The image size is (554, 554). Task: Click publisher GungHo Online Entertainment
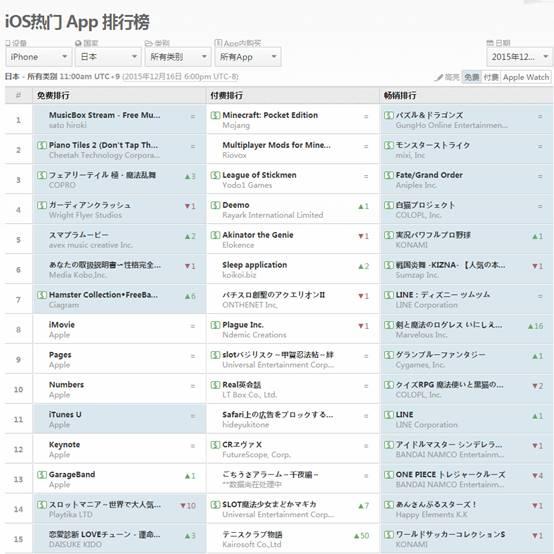click(x=452, y=125)
